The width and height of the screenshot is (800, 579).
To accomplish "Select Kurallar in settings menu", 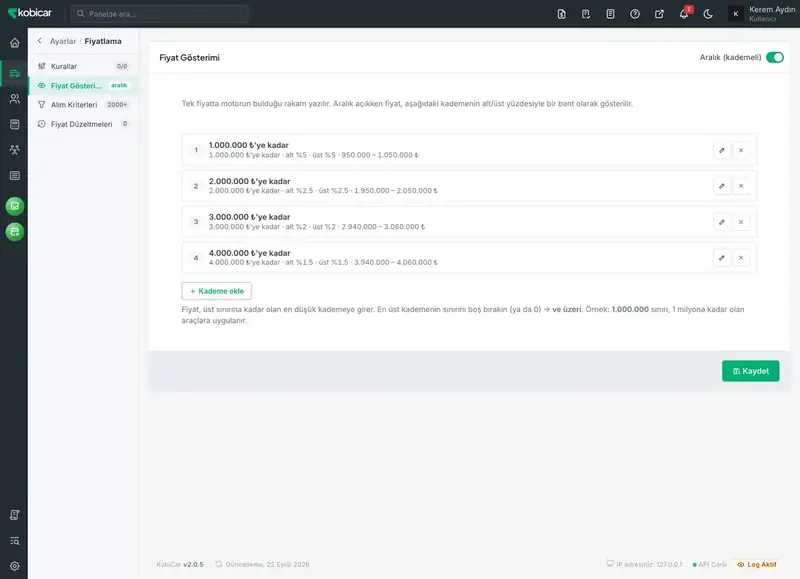I will [x=83, y=66].
